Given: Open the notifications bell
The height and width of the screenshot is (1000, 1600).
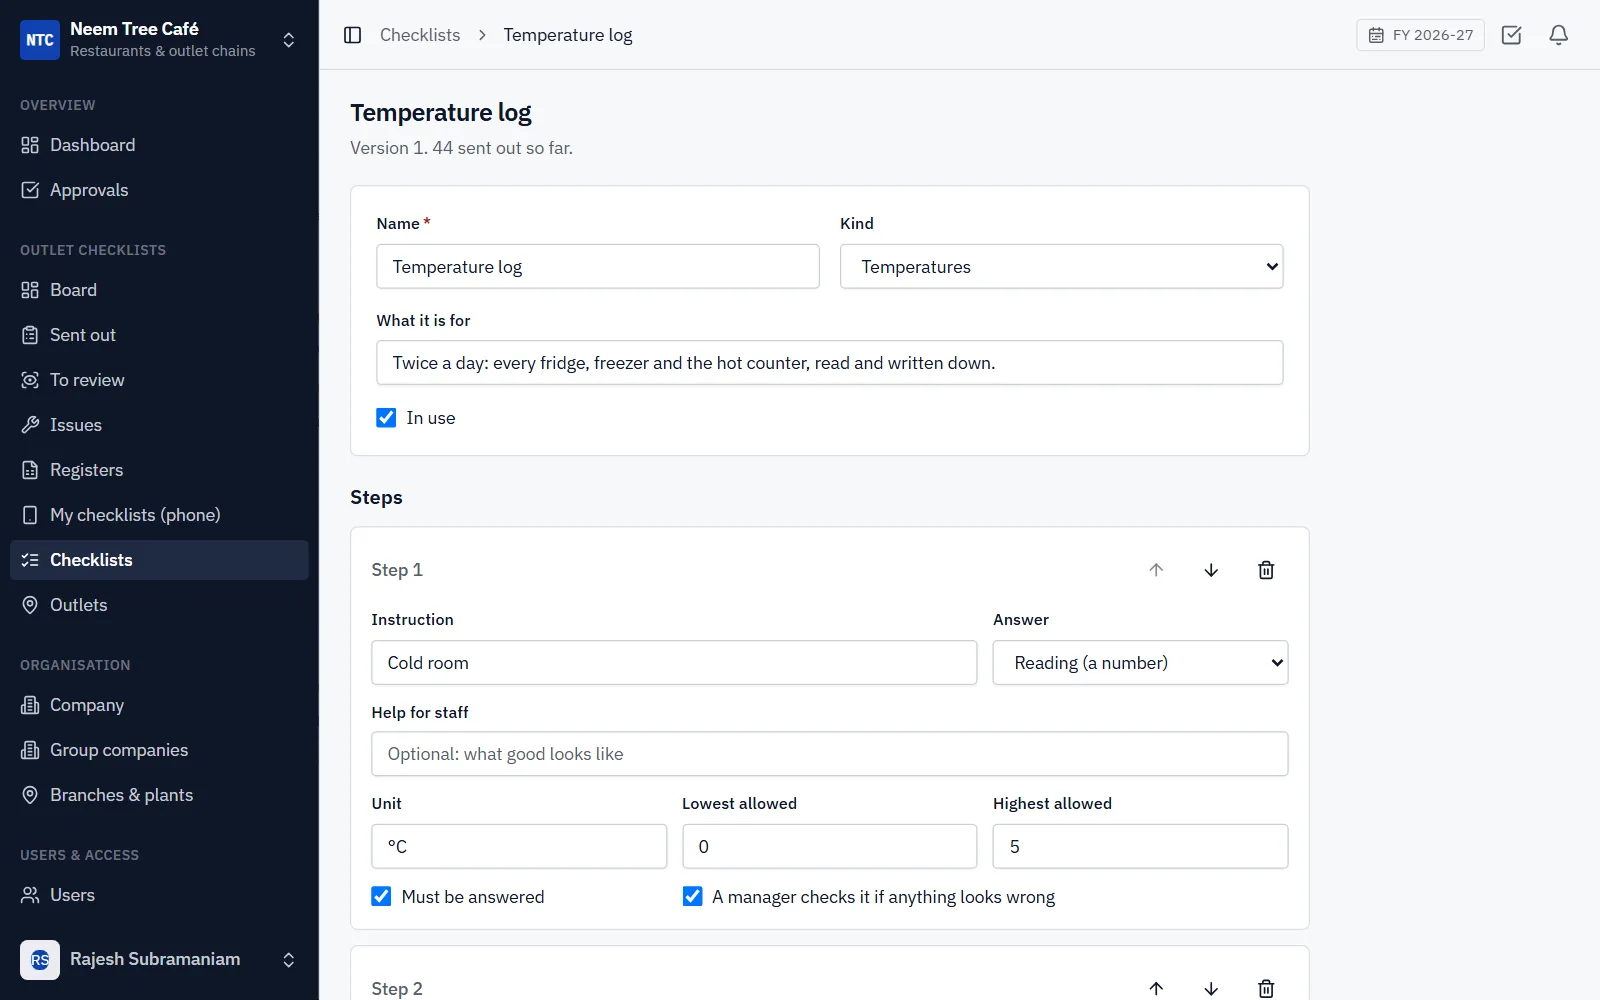Looking at the screenshot, I should click(x=1558, y=35).
